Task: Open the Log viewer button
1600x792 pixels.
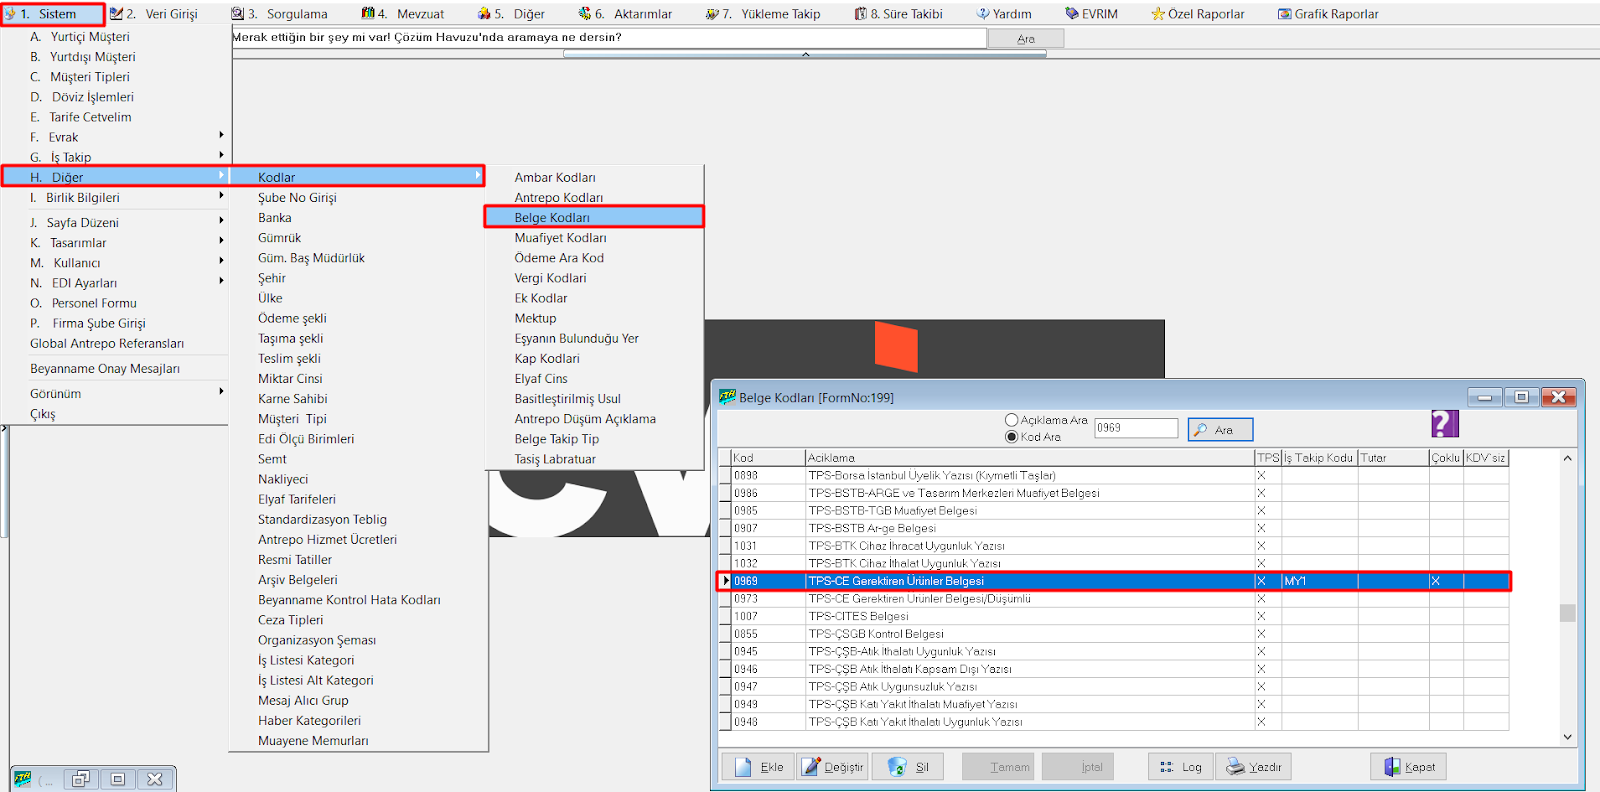Action: click(1180, 767)
